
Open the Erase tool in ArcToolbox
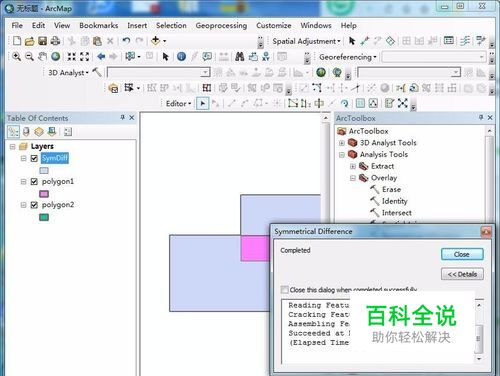[391, 189]
